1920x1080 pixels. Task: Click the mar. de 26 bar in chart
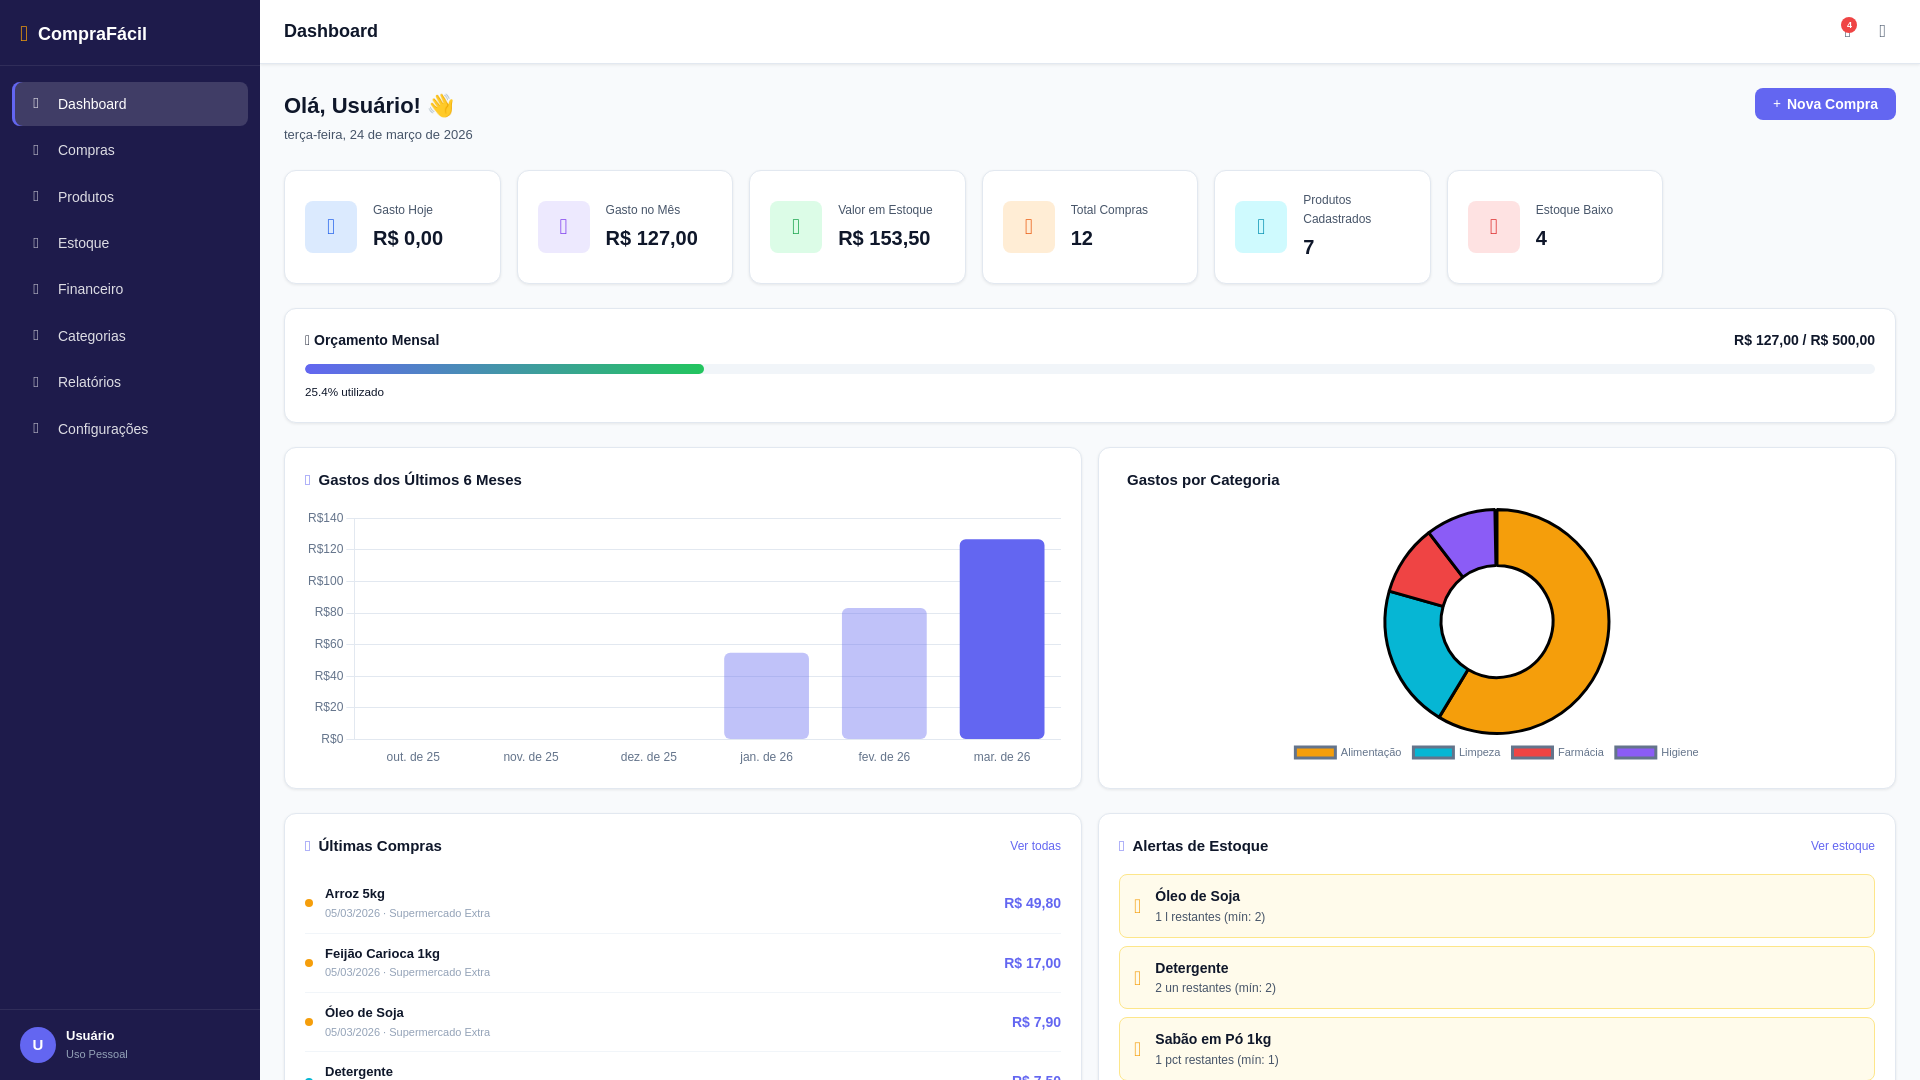tap(1001, 640)
